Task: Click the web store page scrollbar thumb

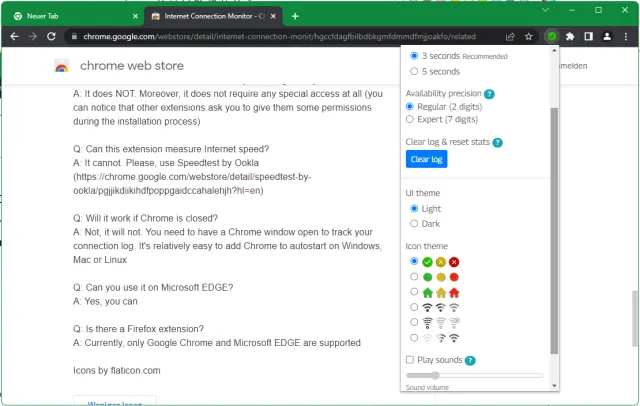Action: coord(635,318)
